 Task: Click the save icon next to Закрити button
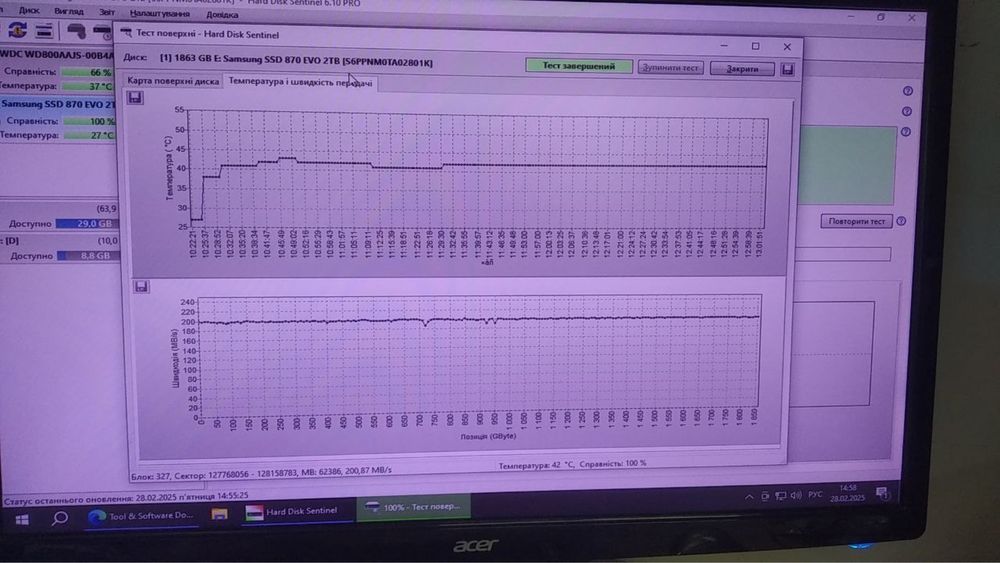tap(788, 69)
